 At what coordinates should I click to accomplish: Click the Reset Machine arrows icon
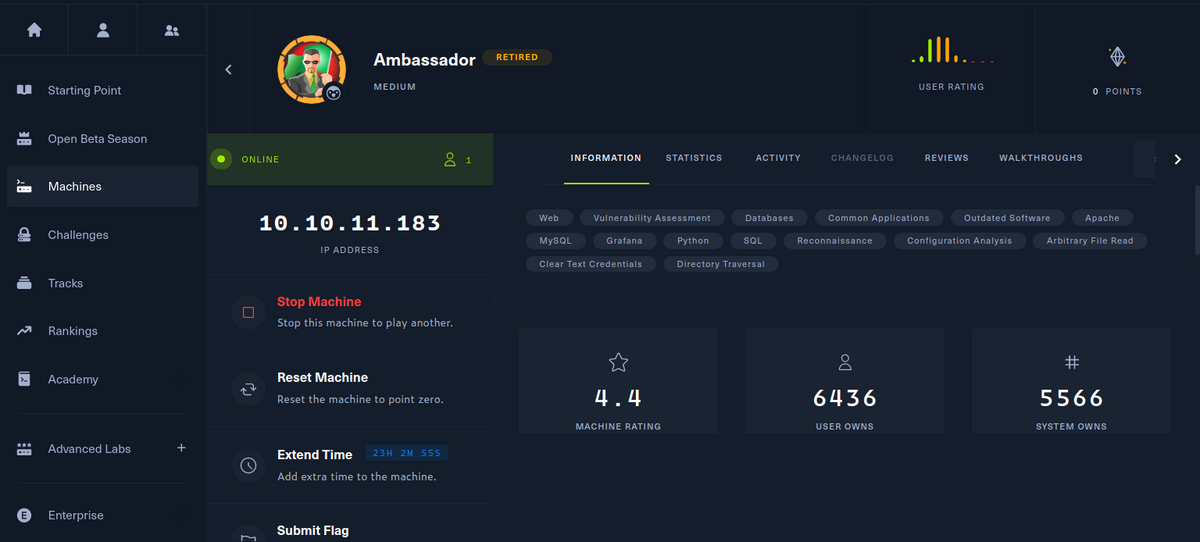click(248, 388)
